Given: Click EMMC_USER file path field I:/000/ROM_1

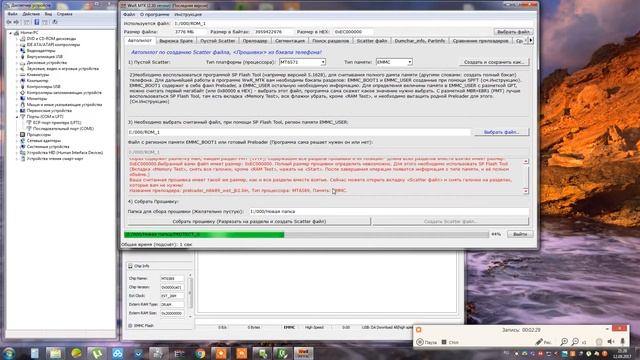Looking at the screenshot, I should (299, 132).
